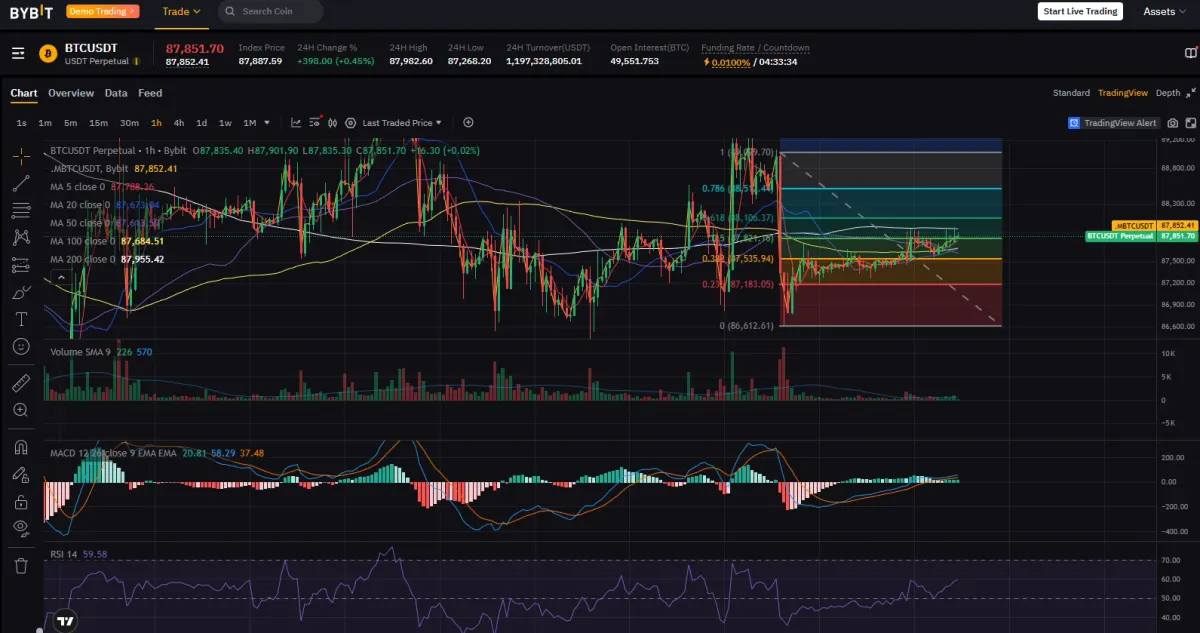This screenshot has width=1200, height=633.
Task: Open the Assets dropdown
Action: pyautogui.click(x=1164, y=11)
